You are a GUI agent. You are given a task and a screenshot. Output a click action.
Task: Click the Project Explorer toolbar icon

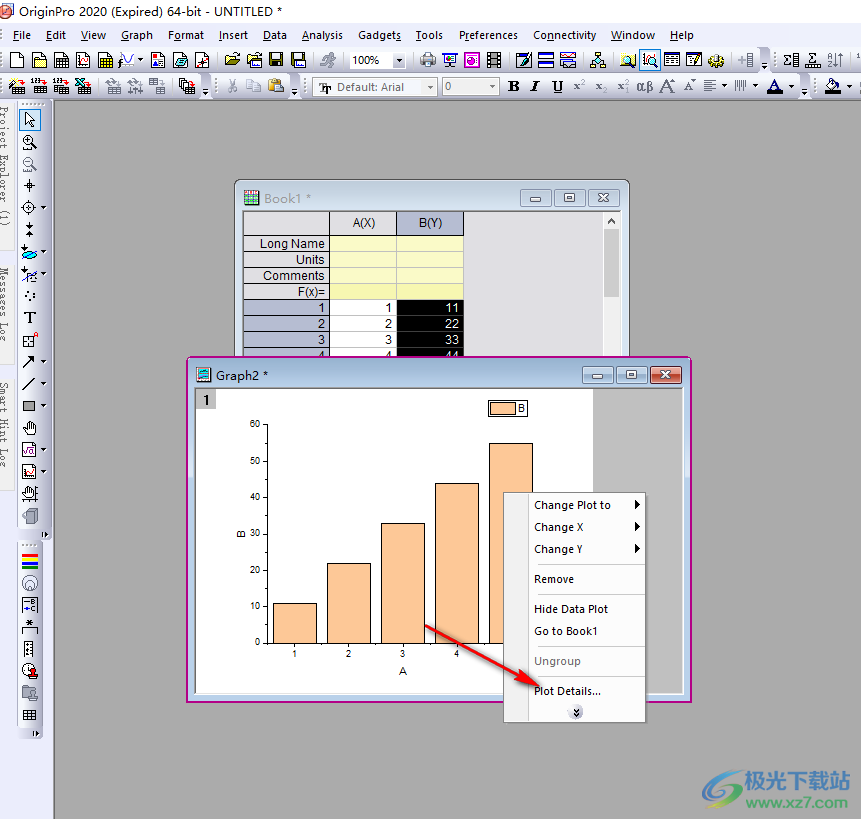pyautogui.click(x=628, y=60)
